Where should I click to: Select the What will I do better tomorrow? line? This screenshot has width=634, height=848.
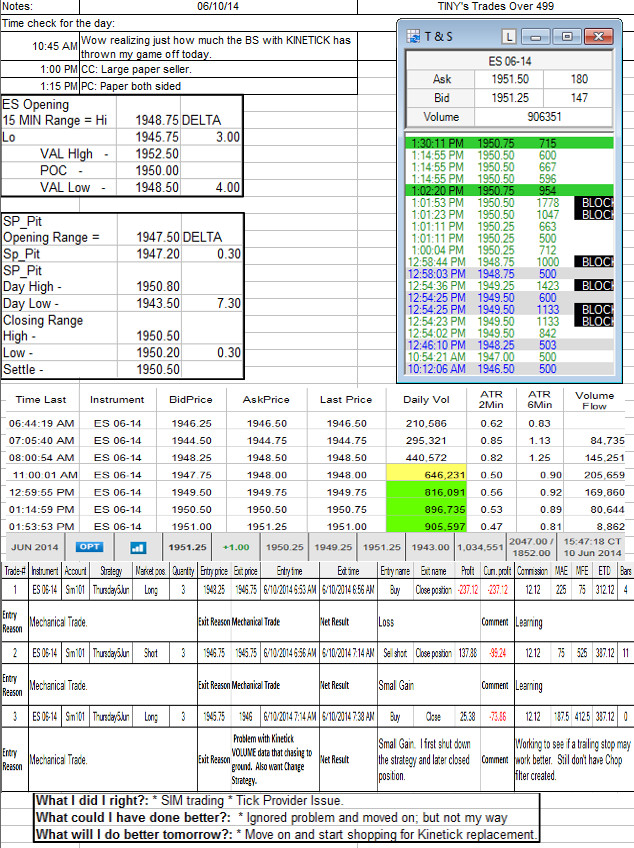click(287, 834)
